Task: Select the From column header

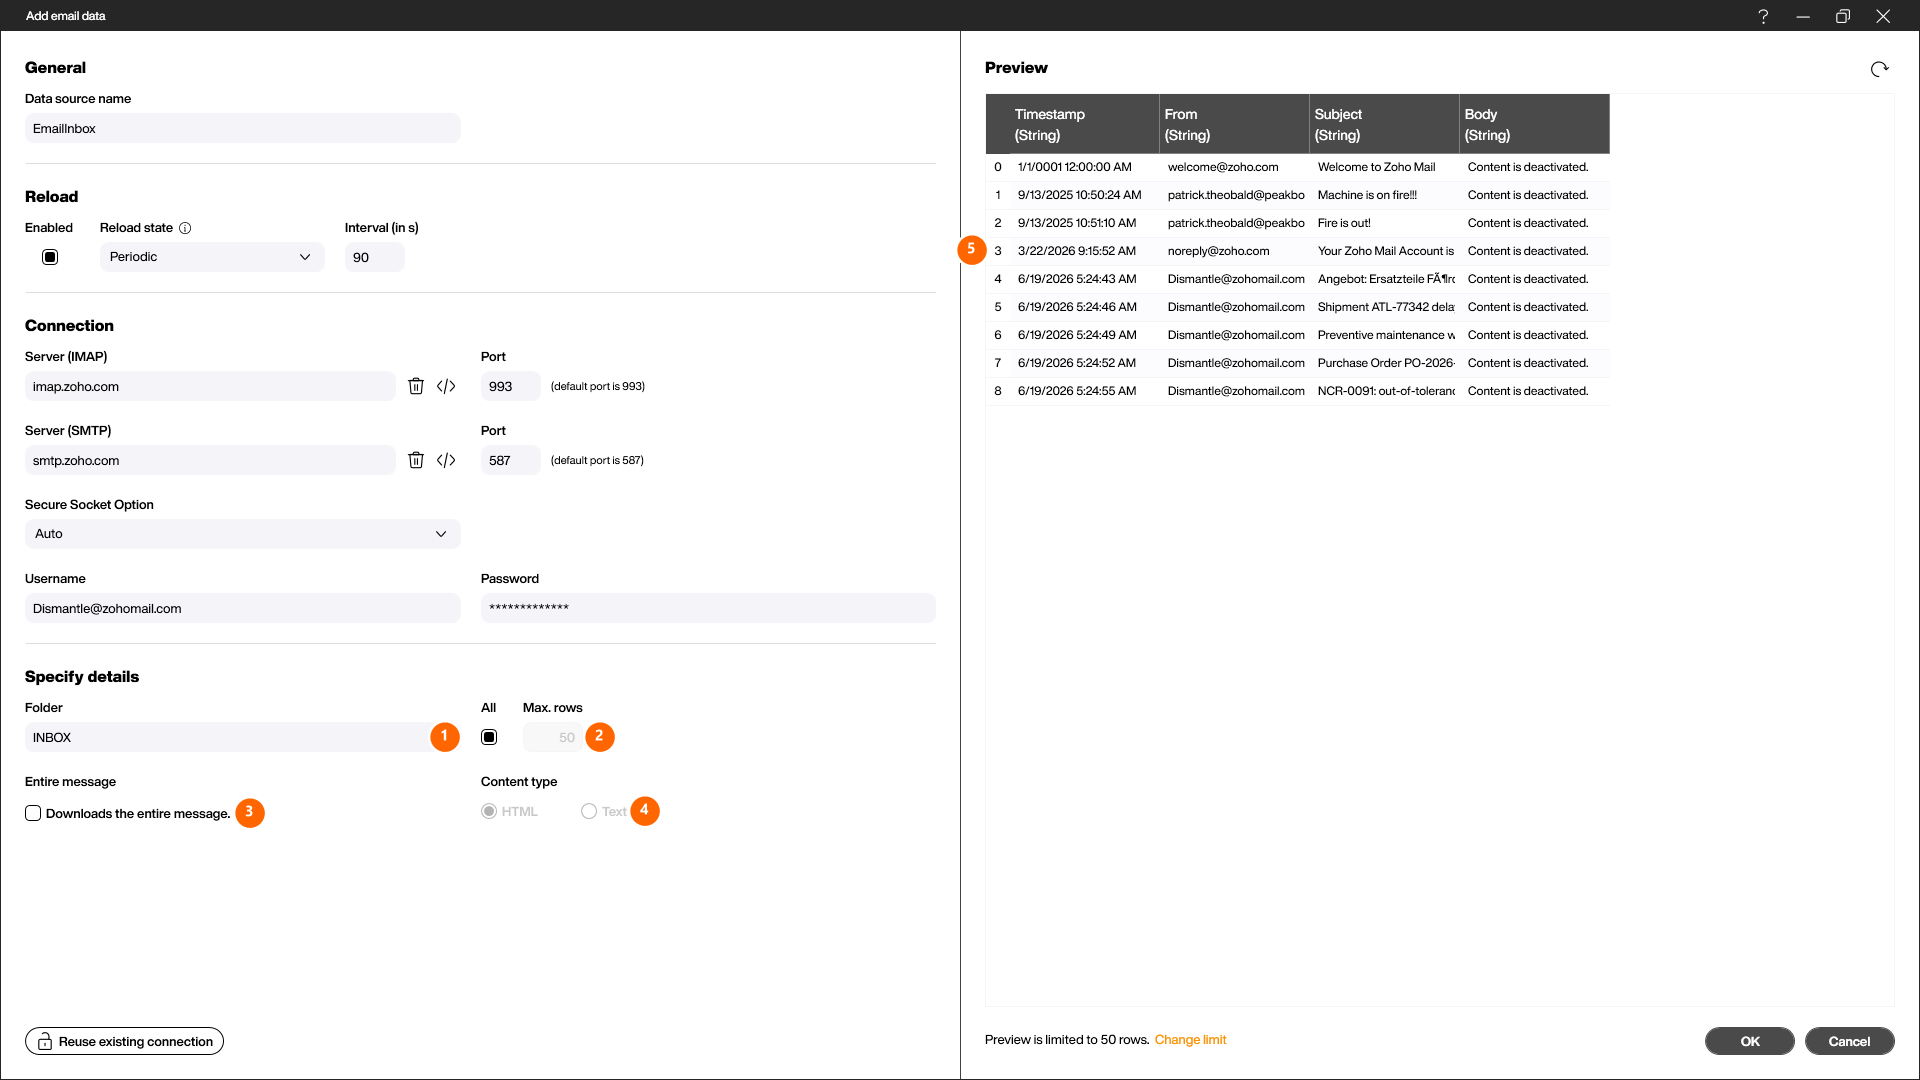Action: click(1234, 124)
